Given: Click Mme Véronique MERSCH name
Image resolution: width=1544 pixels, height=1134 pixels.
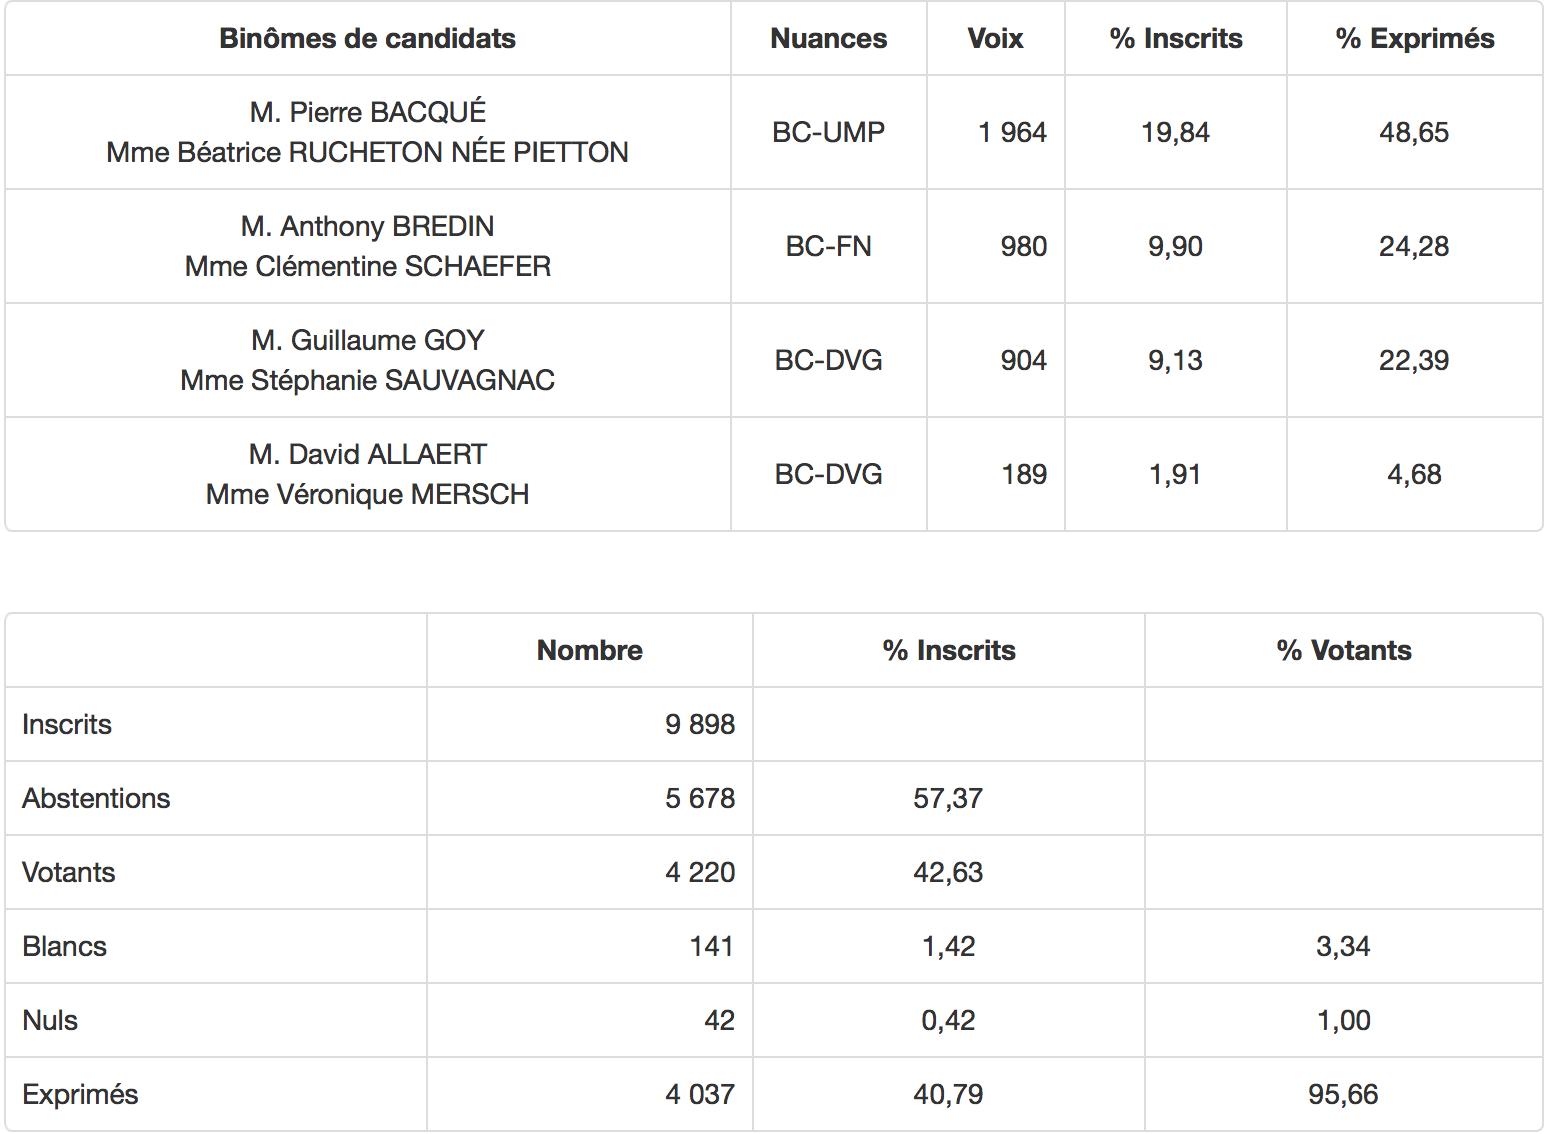Looking at the screenshot, I should 367,494.
